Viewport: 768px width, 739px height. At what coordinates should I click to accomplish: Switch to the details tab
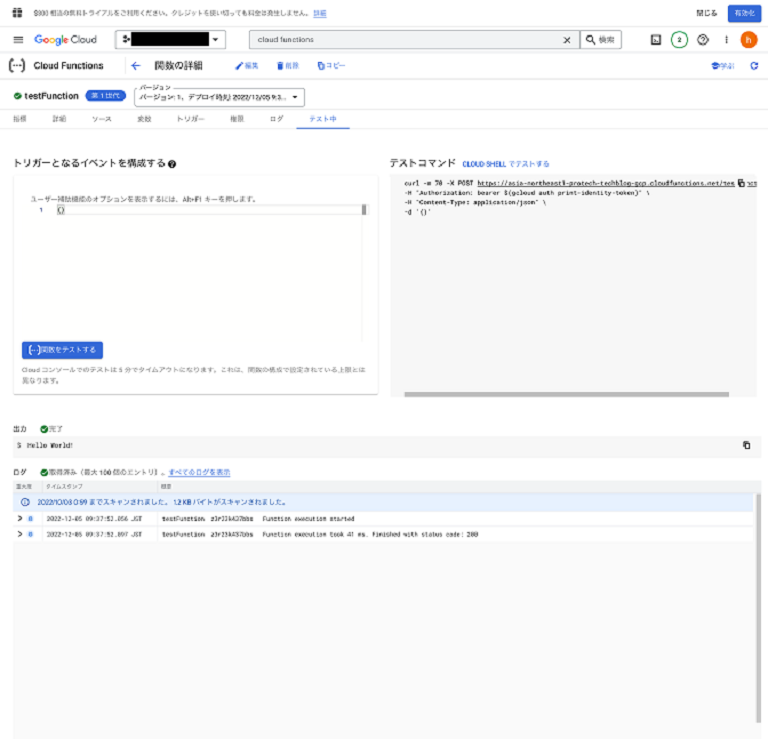(x=59, y=119)
